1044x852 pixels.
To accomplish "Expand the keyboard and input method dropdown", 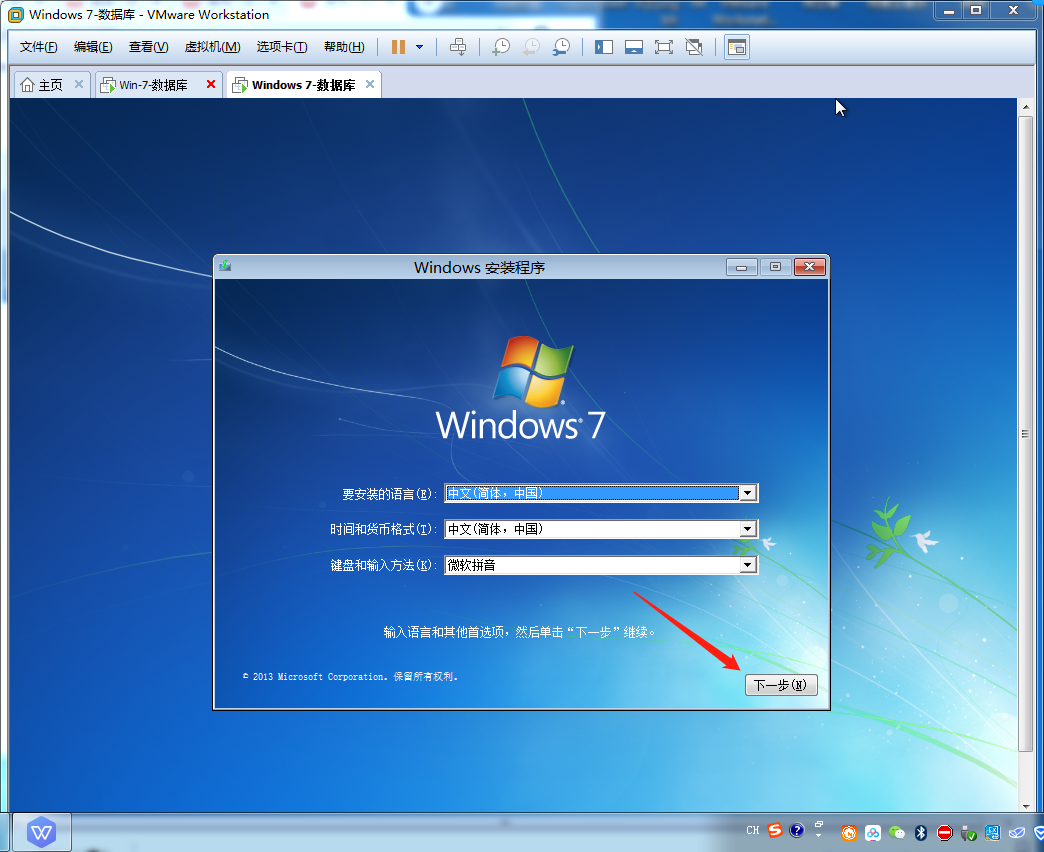I will click(x=747, y=565).
